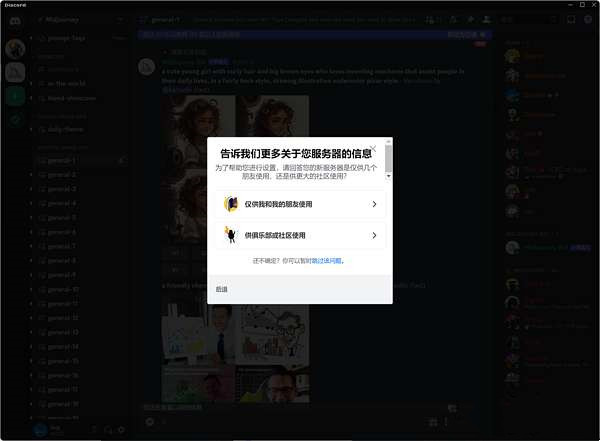Viewport: 600px width, 441px height.
Task: Open the help icon in header
Action: pyautogui.click(x=588, y=20)
